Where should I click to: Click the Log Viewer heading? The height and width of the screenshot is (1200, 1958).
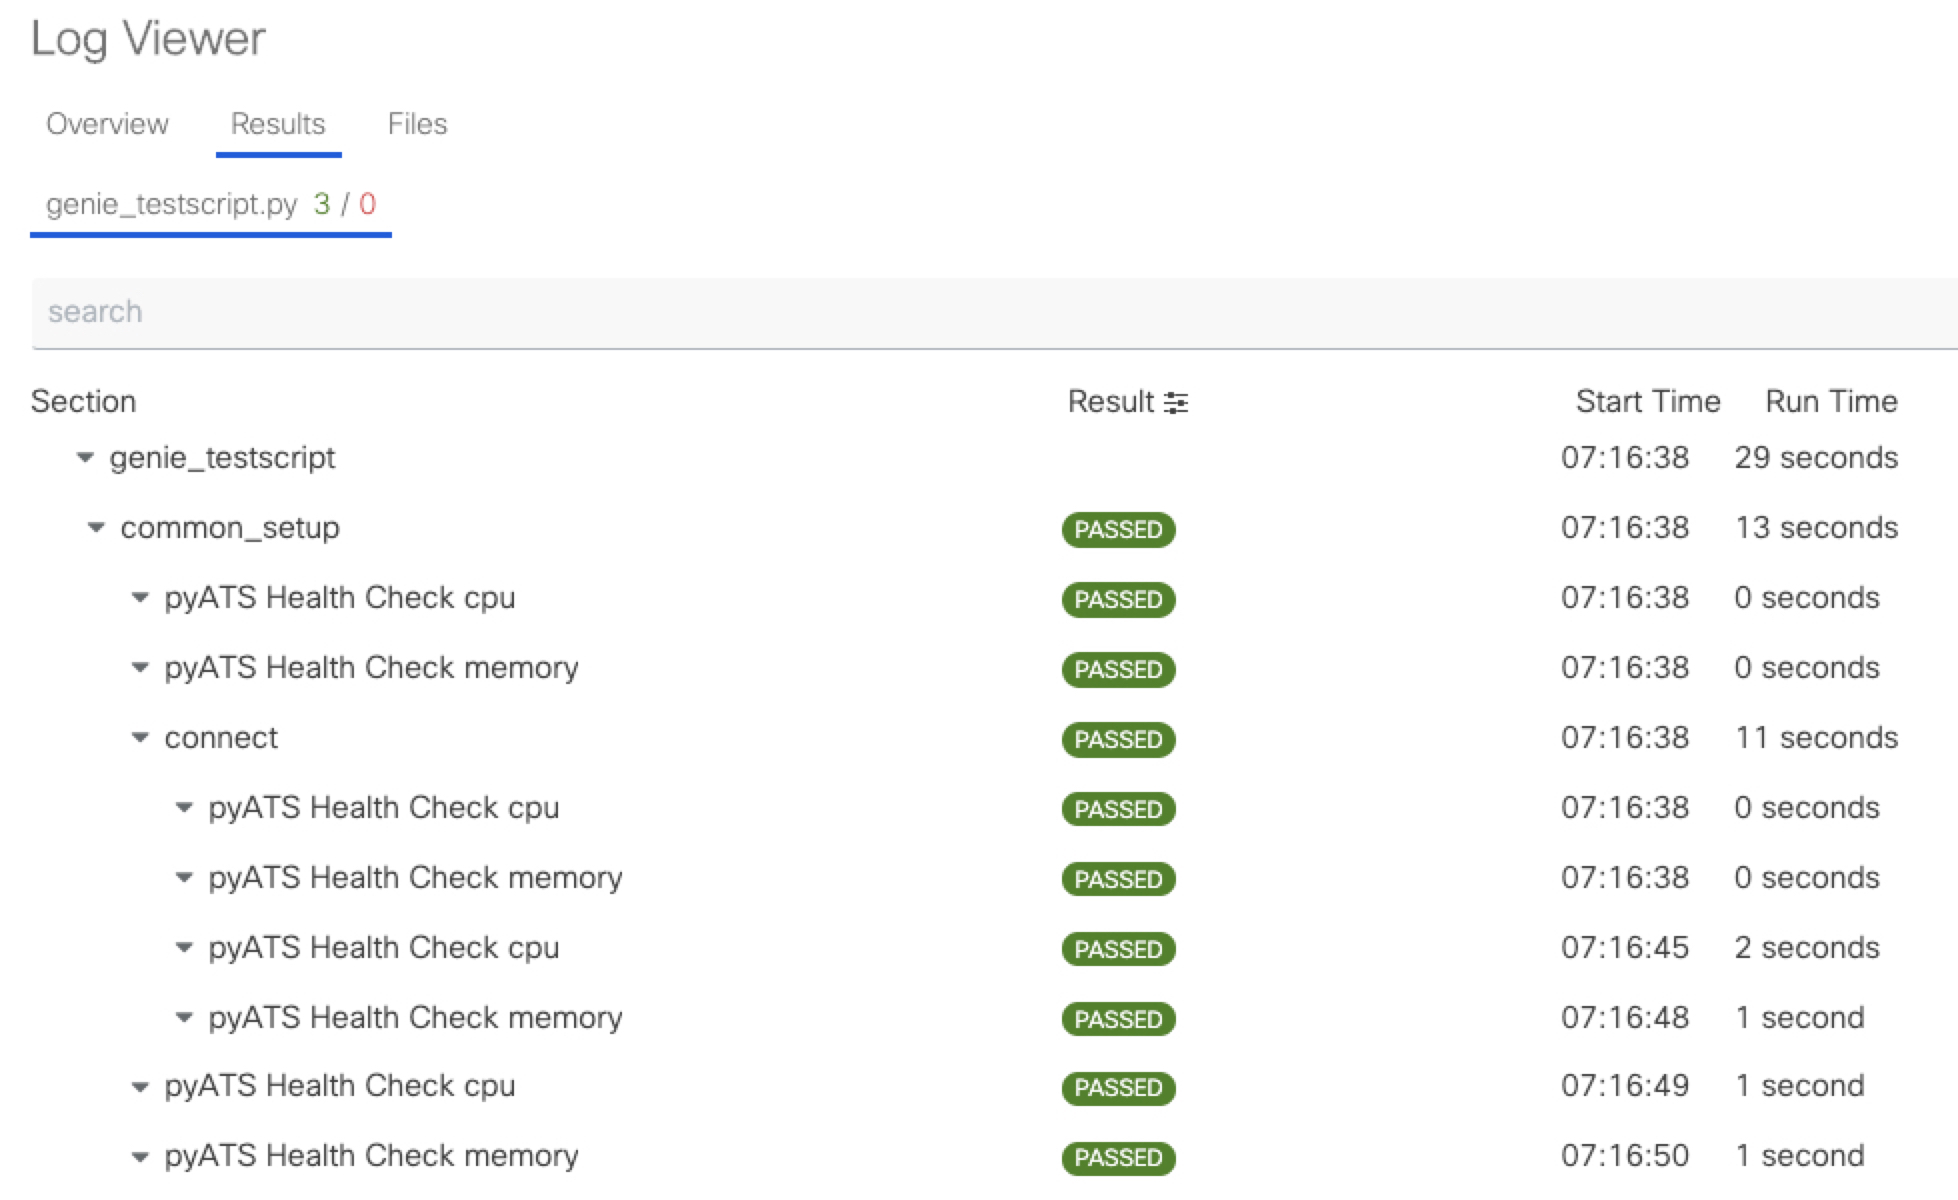pos(148,40)
